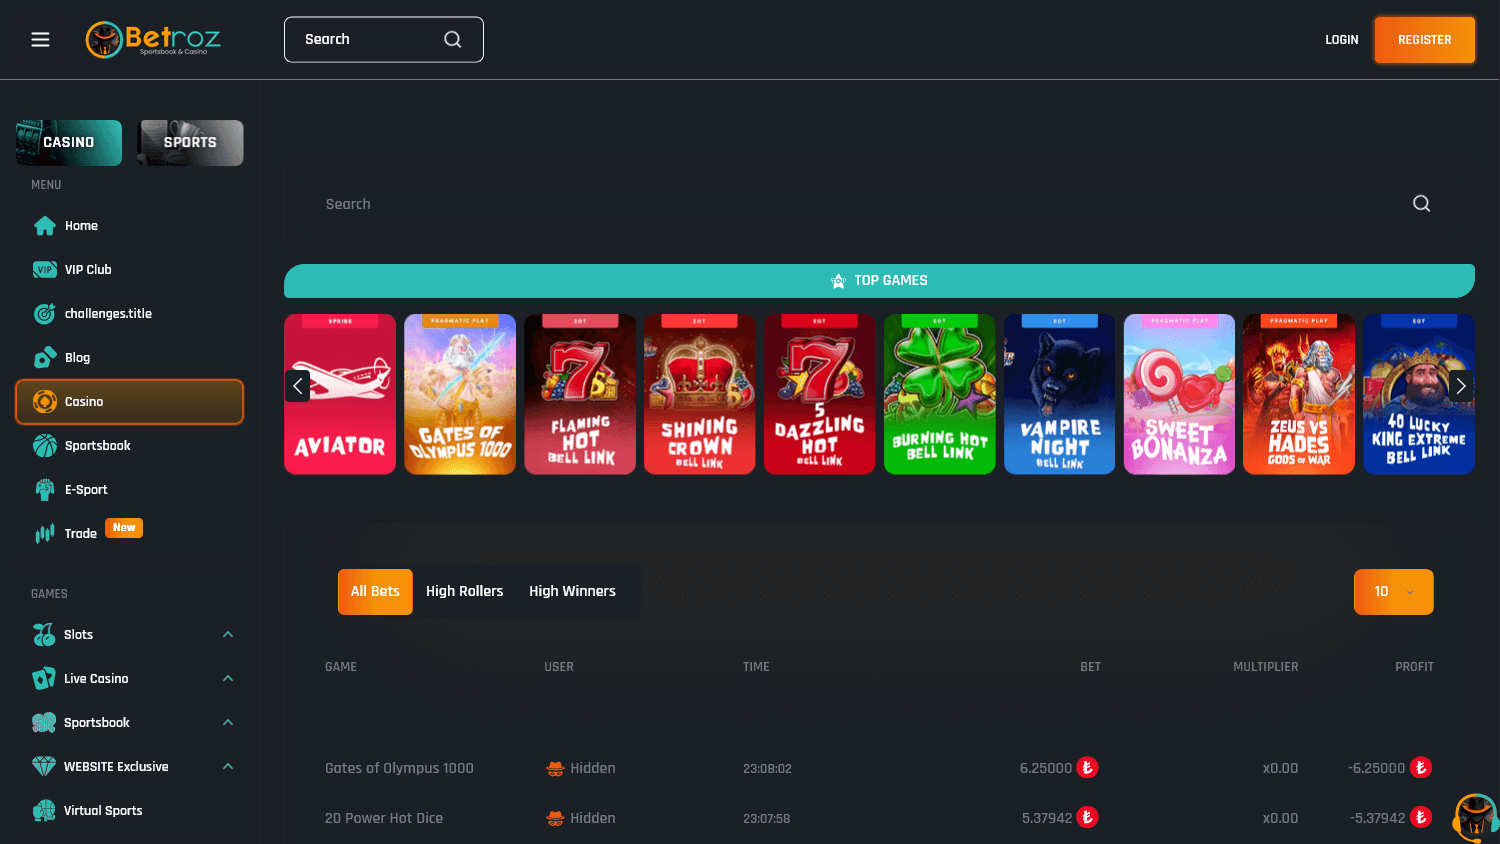Open Burning Hot Bell Link thumbnail
Viewport: 1500px width, 844px height.
point(940,394)
